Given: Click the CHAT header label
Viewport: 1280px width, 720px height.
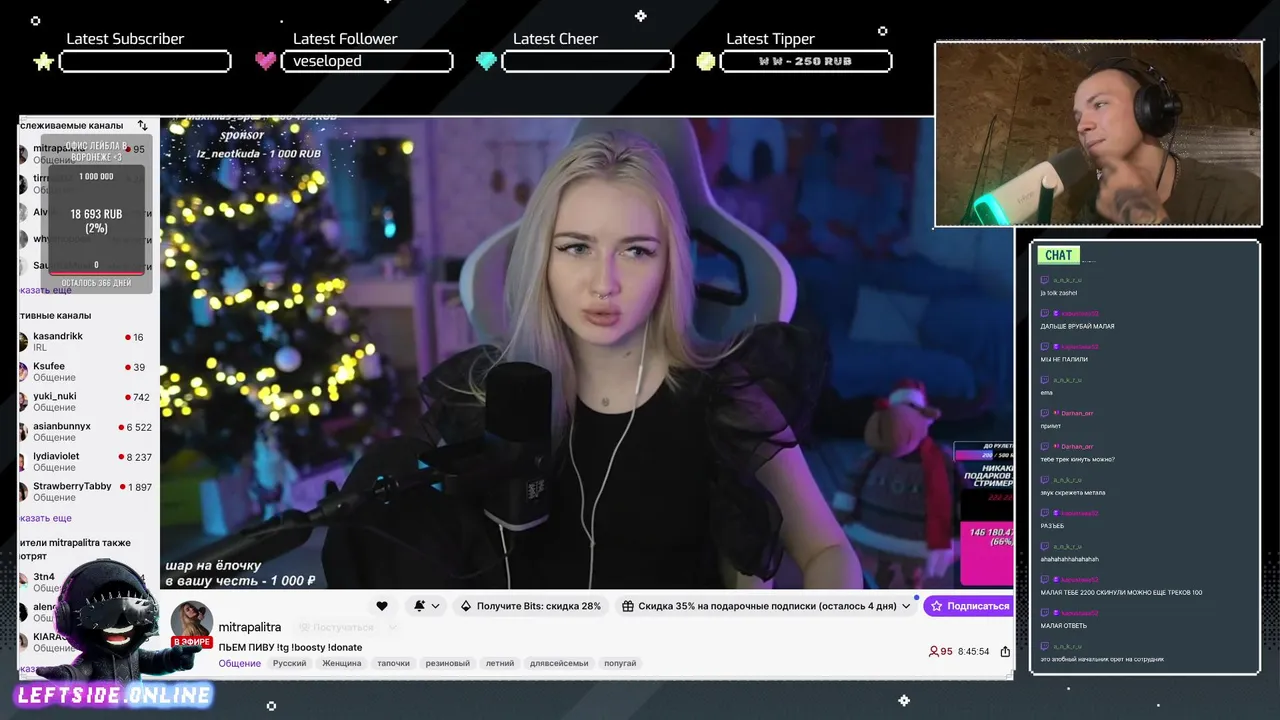Looking at the screenshot, I should (1058, 255).
